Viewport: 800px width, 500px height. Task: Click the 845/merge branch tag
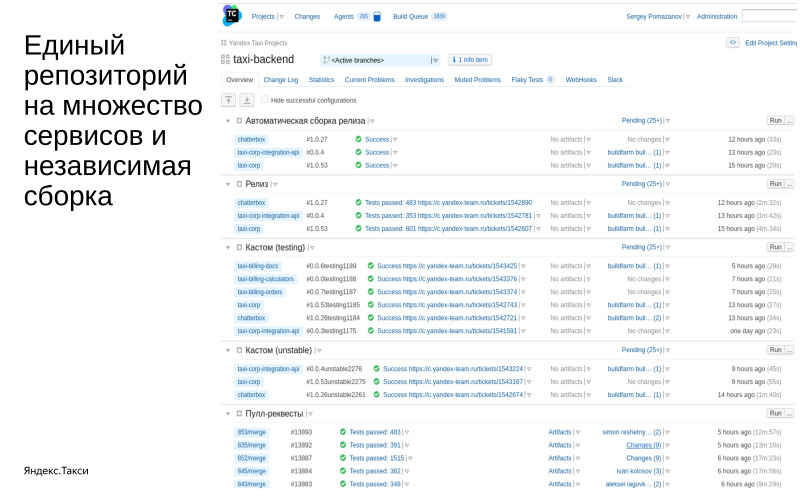click(x=252, y=471)
